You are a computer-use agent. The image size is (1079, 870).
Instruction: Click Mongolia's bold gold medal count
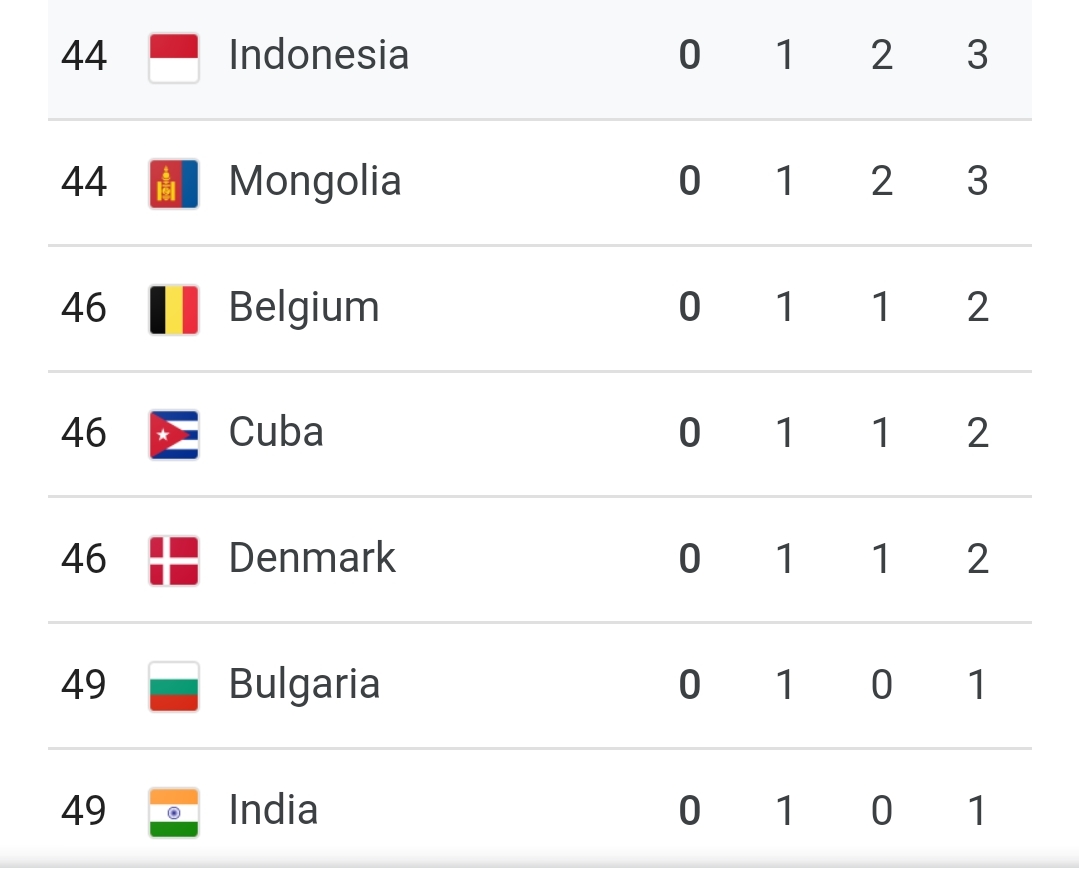click(x=690, y=182)
